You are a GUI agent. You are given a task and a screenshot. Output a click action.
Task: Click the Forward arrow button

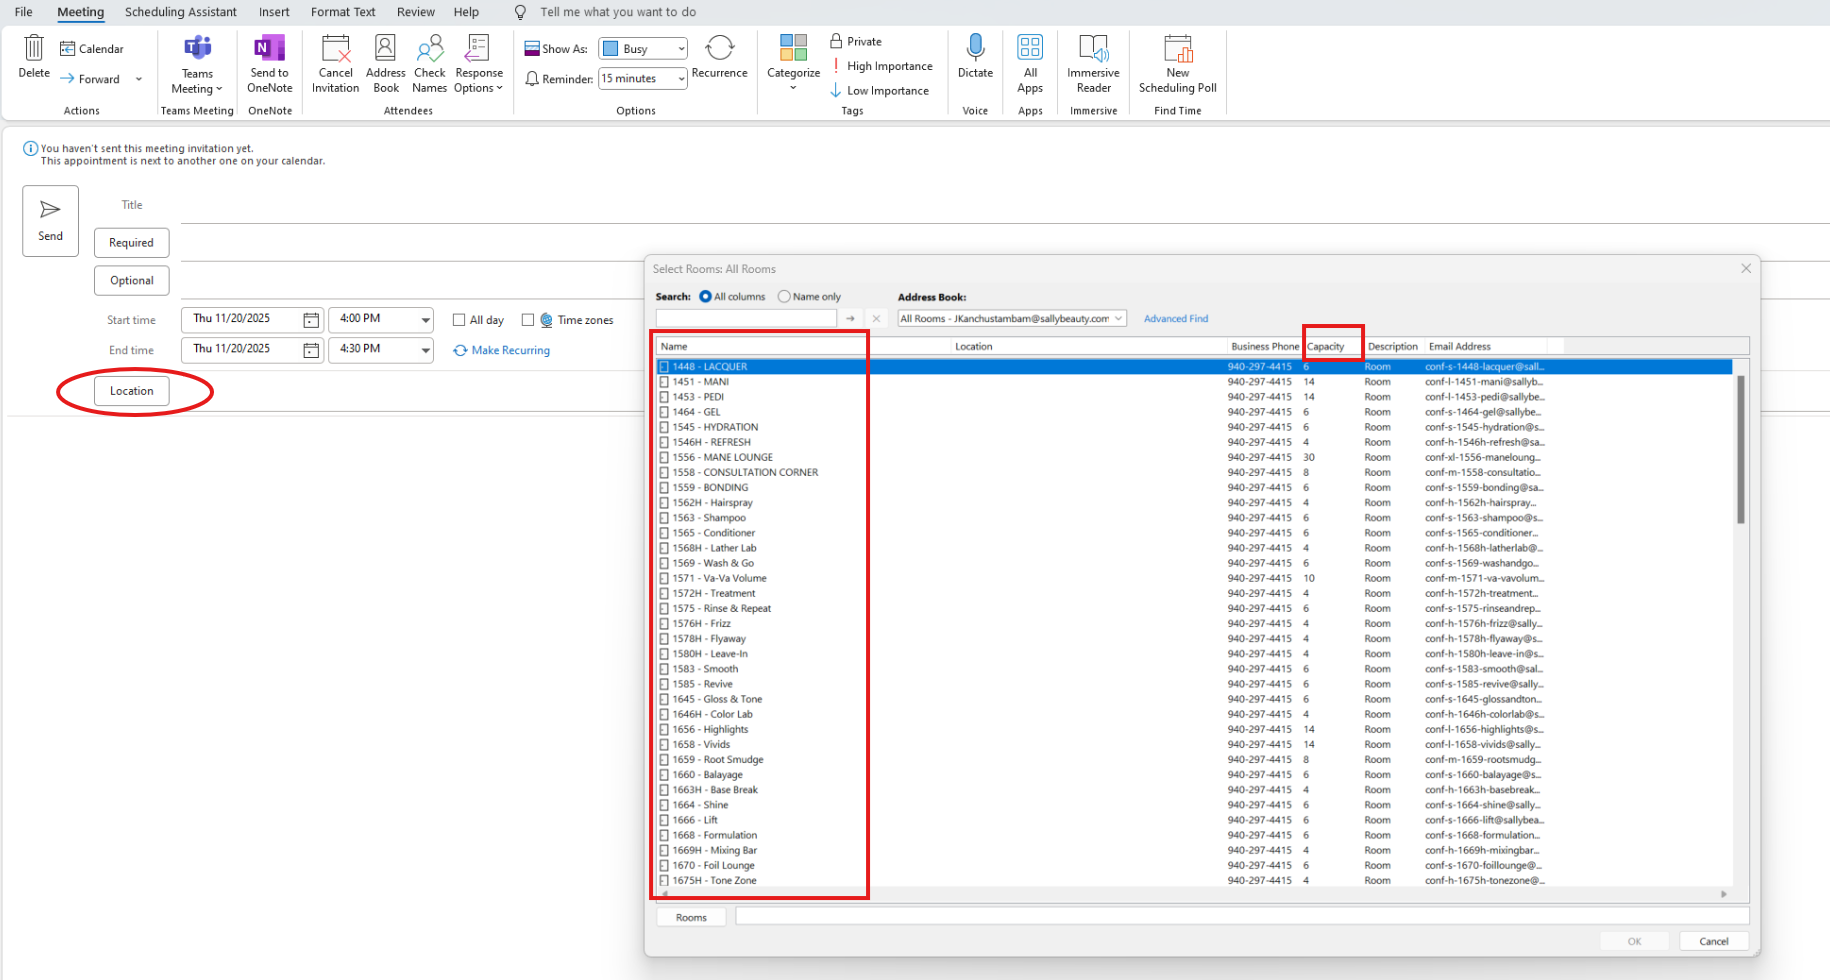coord(90,79)
